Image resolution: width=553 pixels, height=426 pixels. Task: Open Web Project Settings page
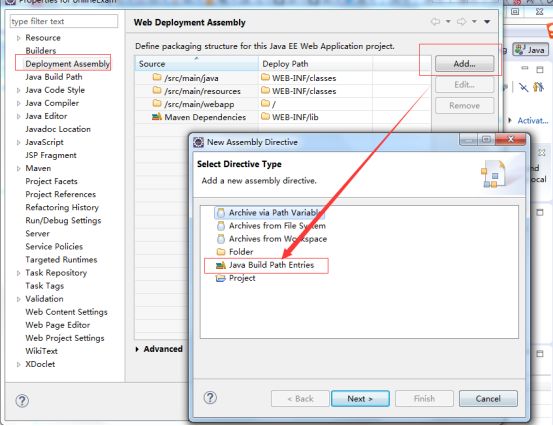pyautogui.click(x=65, y=338)
